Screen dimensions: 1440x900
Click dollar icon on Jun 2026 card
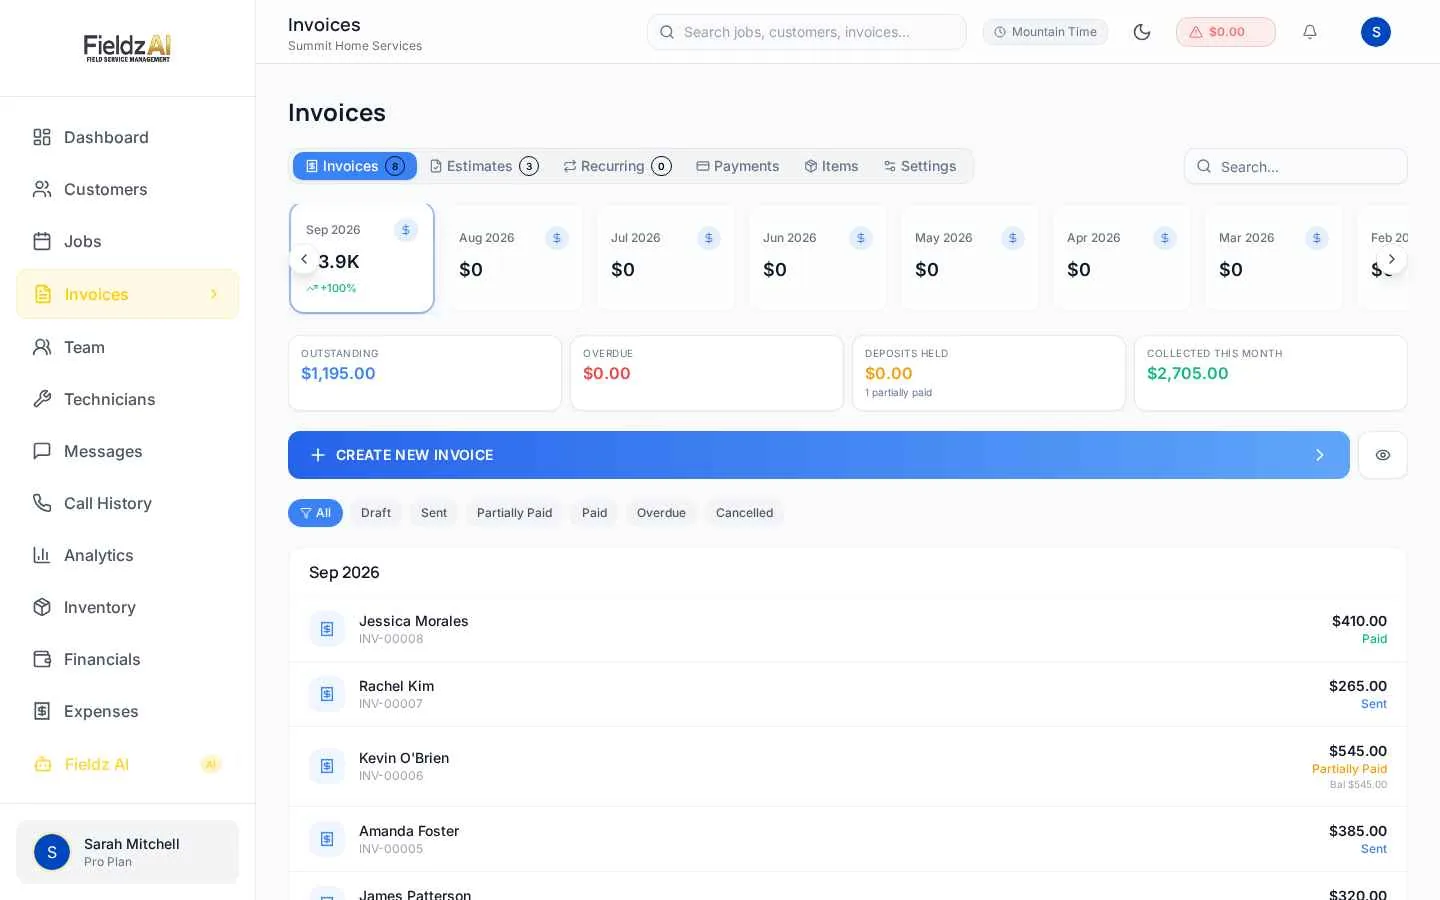pyautogui.click(x=861, y=238)
